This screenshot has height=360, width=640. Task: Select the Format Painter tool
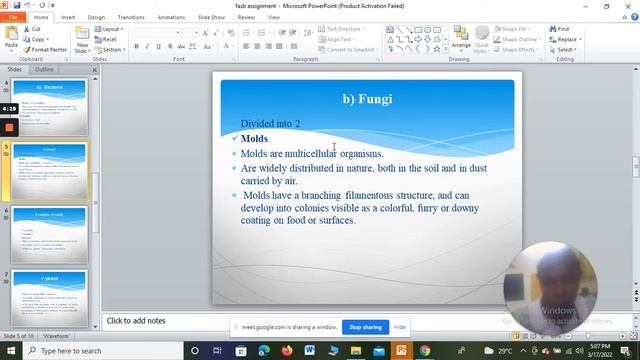point(45,49)
